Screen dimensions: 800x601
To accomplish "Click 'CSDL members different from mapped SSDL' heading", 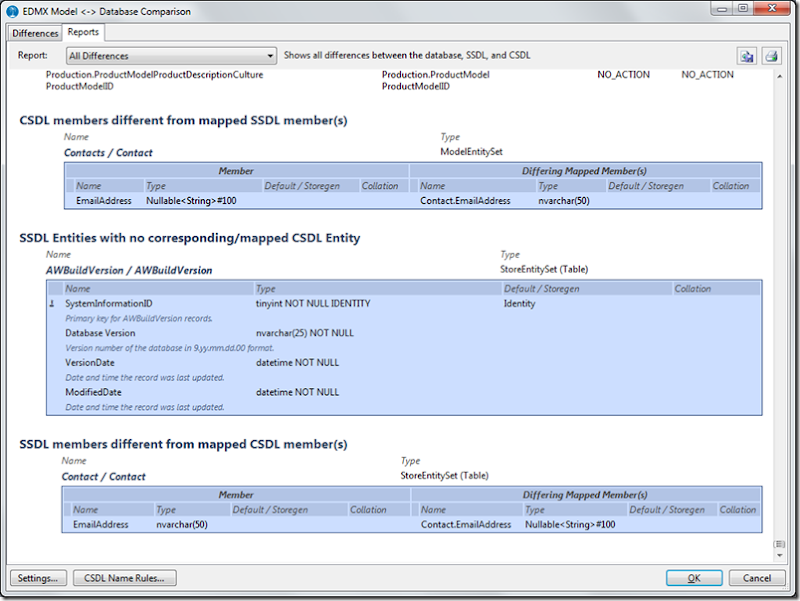I will (183, 120).
